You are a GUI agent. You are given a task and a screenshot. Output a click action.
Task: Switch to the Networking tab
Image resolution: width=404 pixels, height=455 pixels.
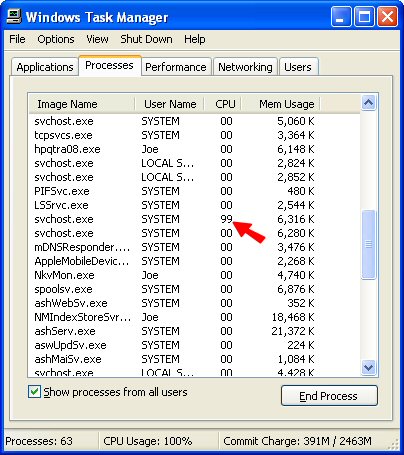245,67
